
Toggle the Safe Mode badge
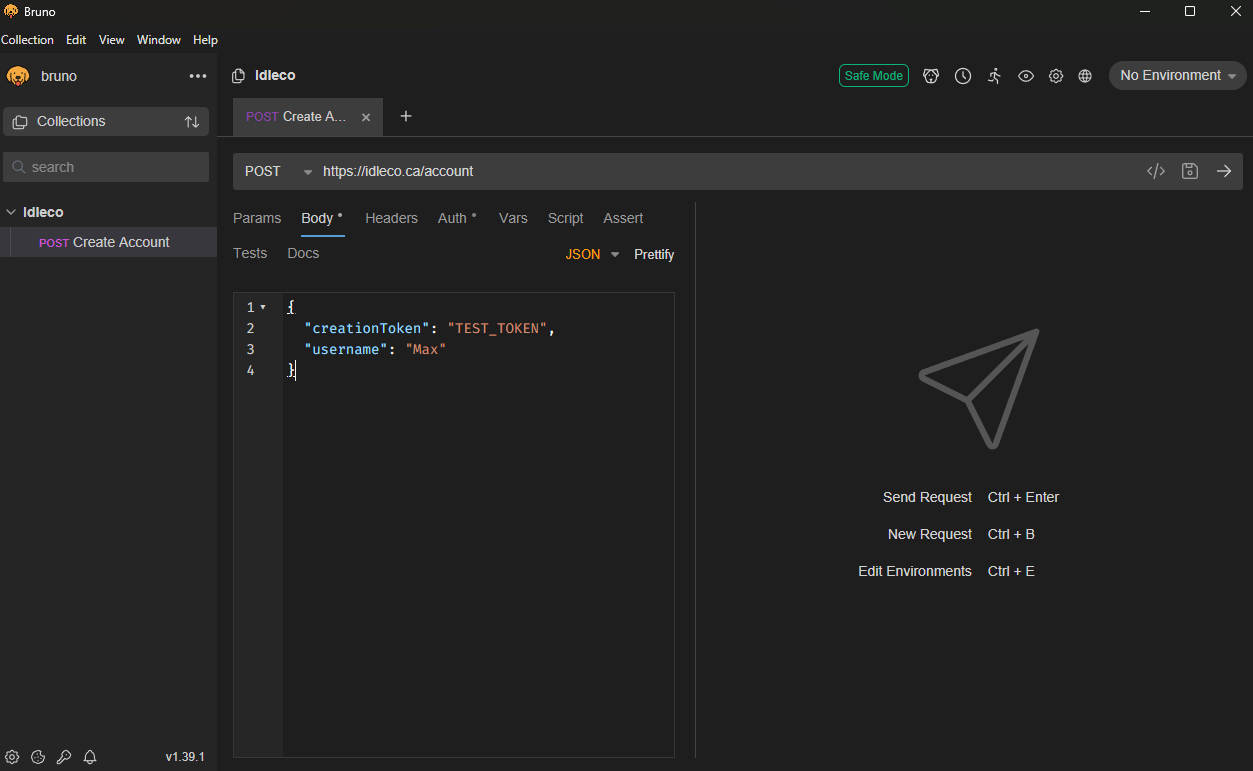point(873,76)
